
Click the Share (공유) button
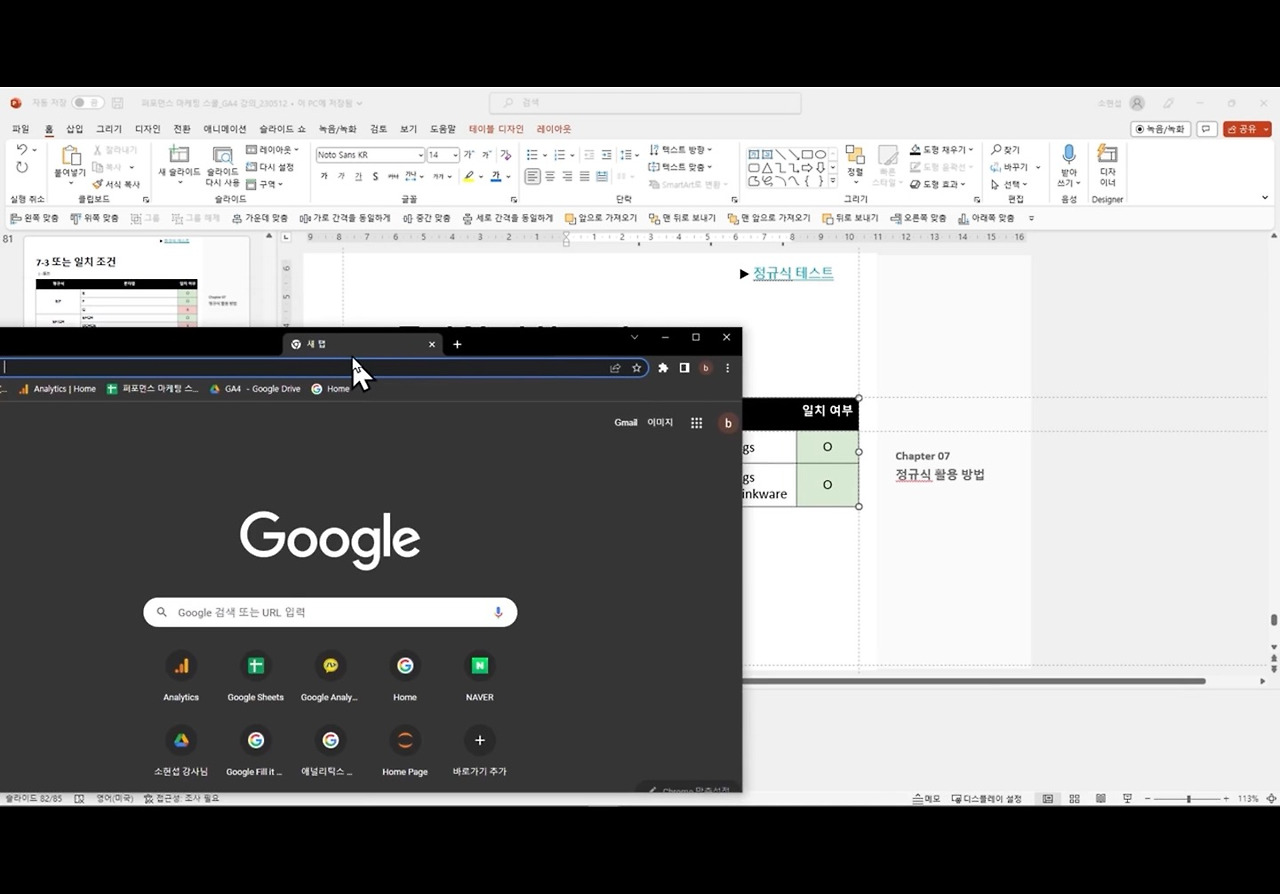1247,129
